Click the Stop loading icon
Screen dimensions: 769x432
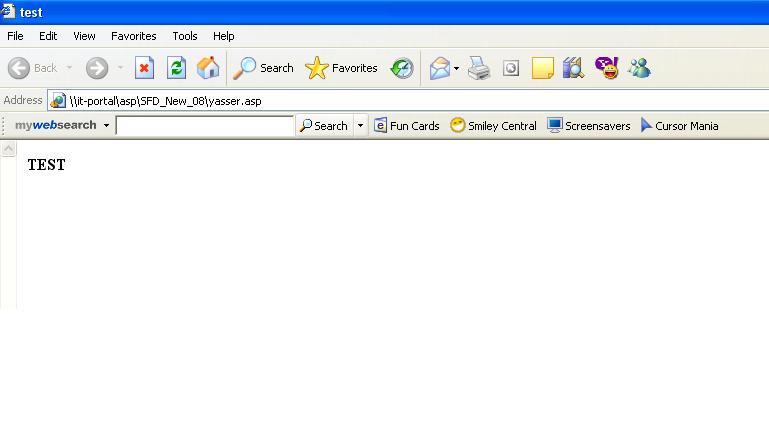(x=144, y=68)
